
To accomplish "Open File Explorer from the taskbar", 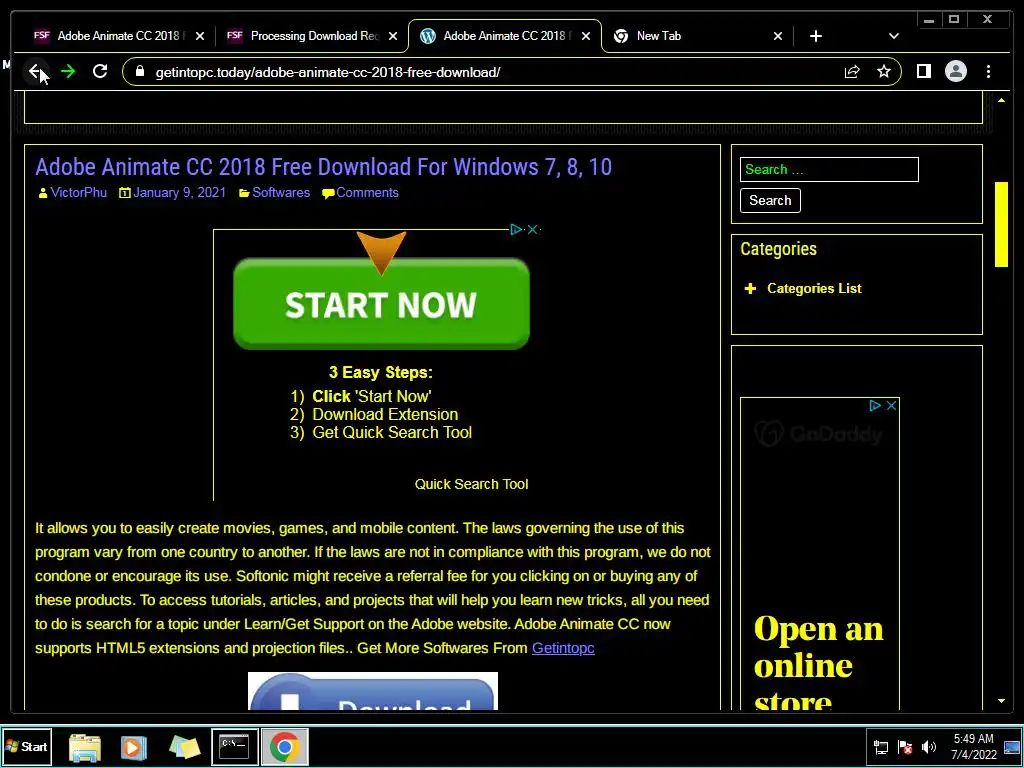I will click(x=85, y=747).
